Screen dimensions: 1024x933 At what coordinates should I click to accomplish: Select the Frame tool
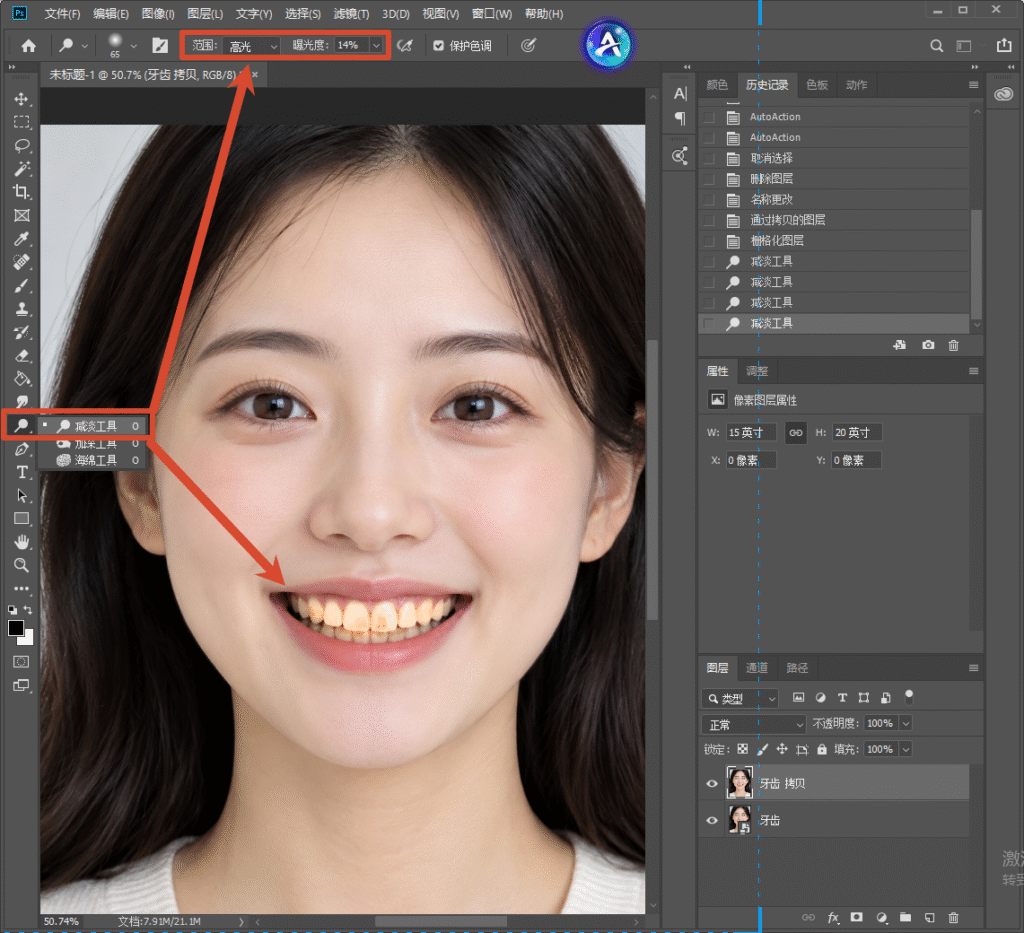pyautogui.click(x=22, y=215)
